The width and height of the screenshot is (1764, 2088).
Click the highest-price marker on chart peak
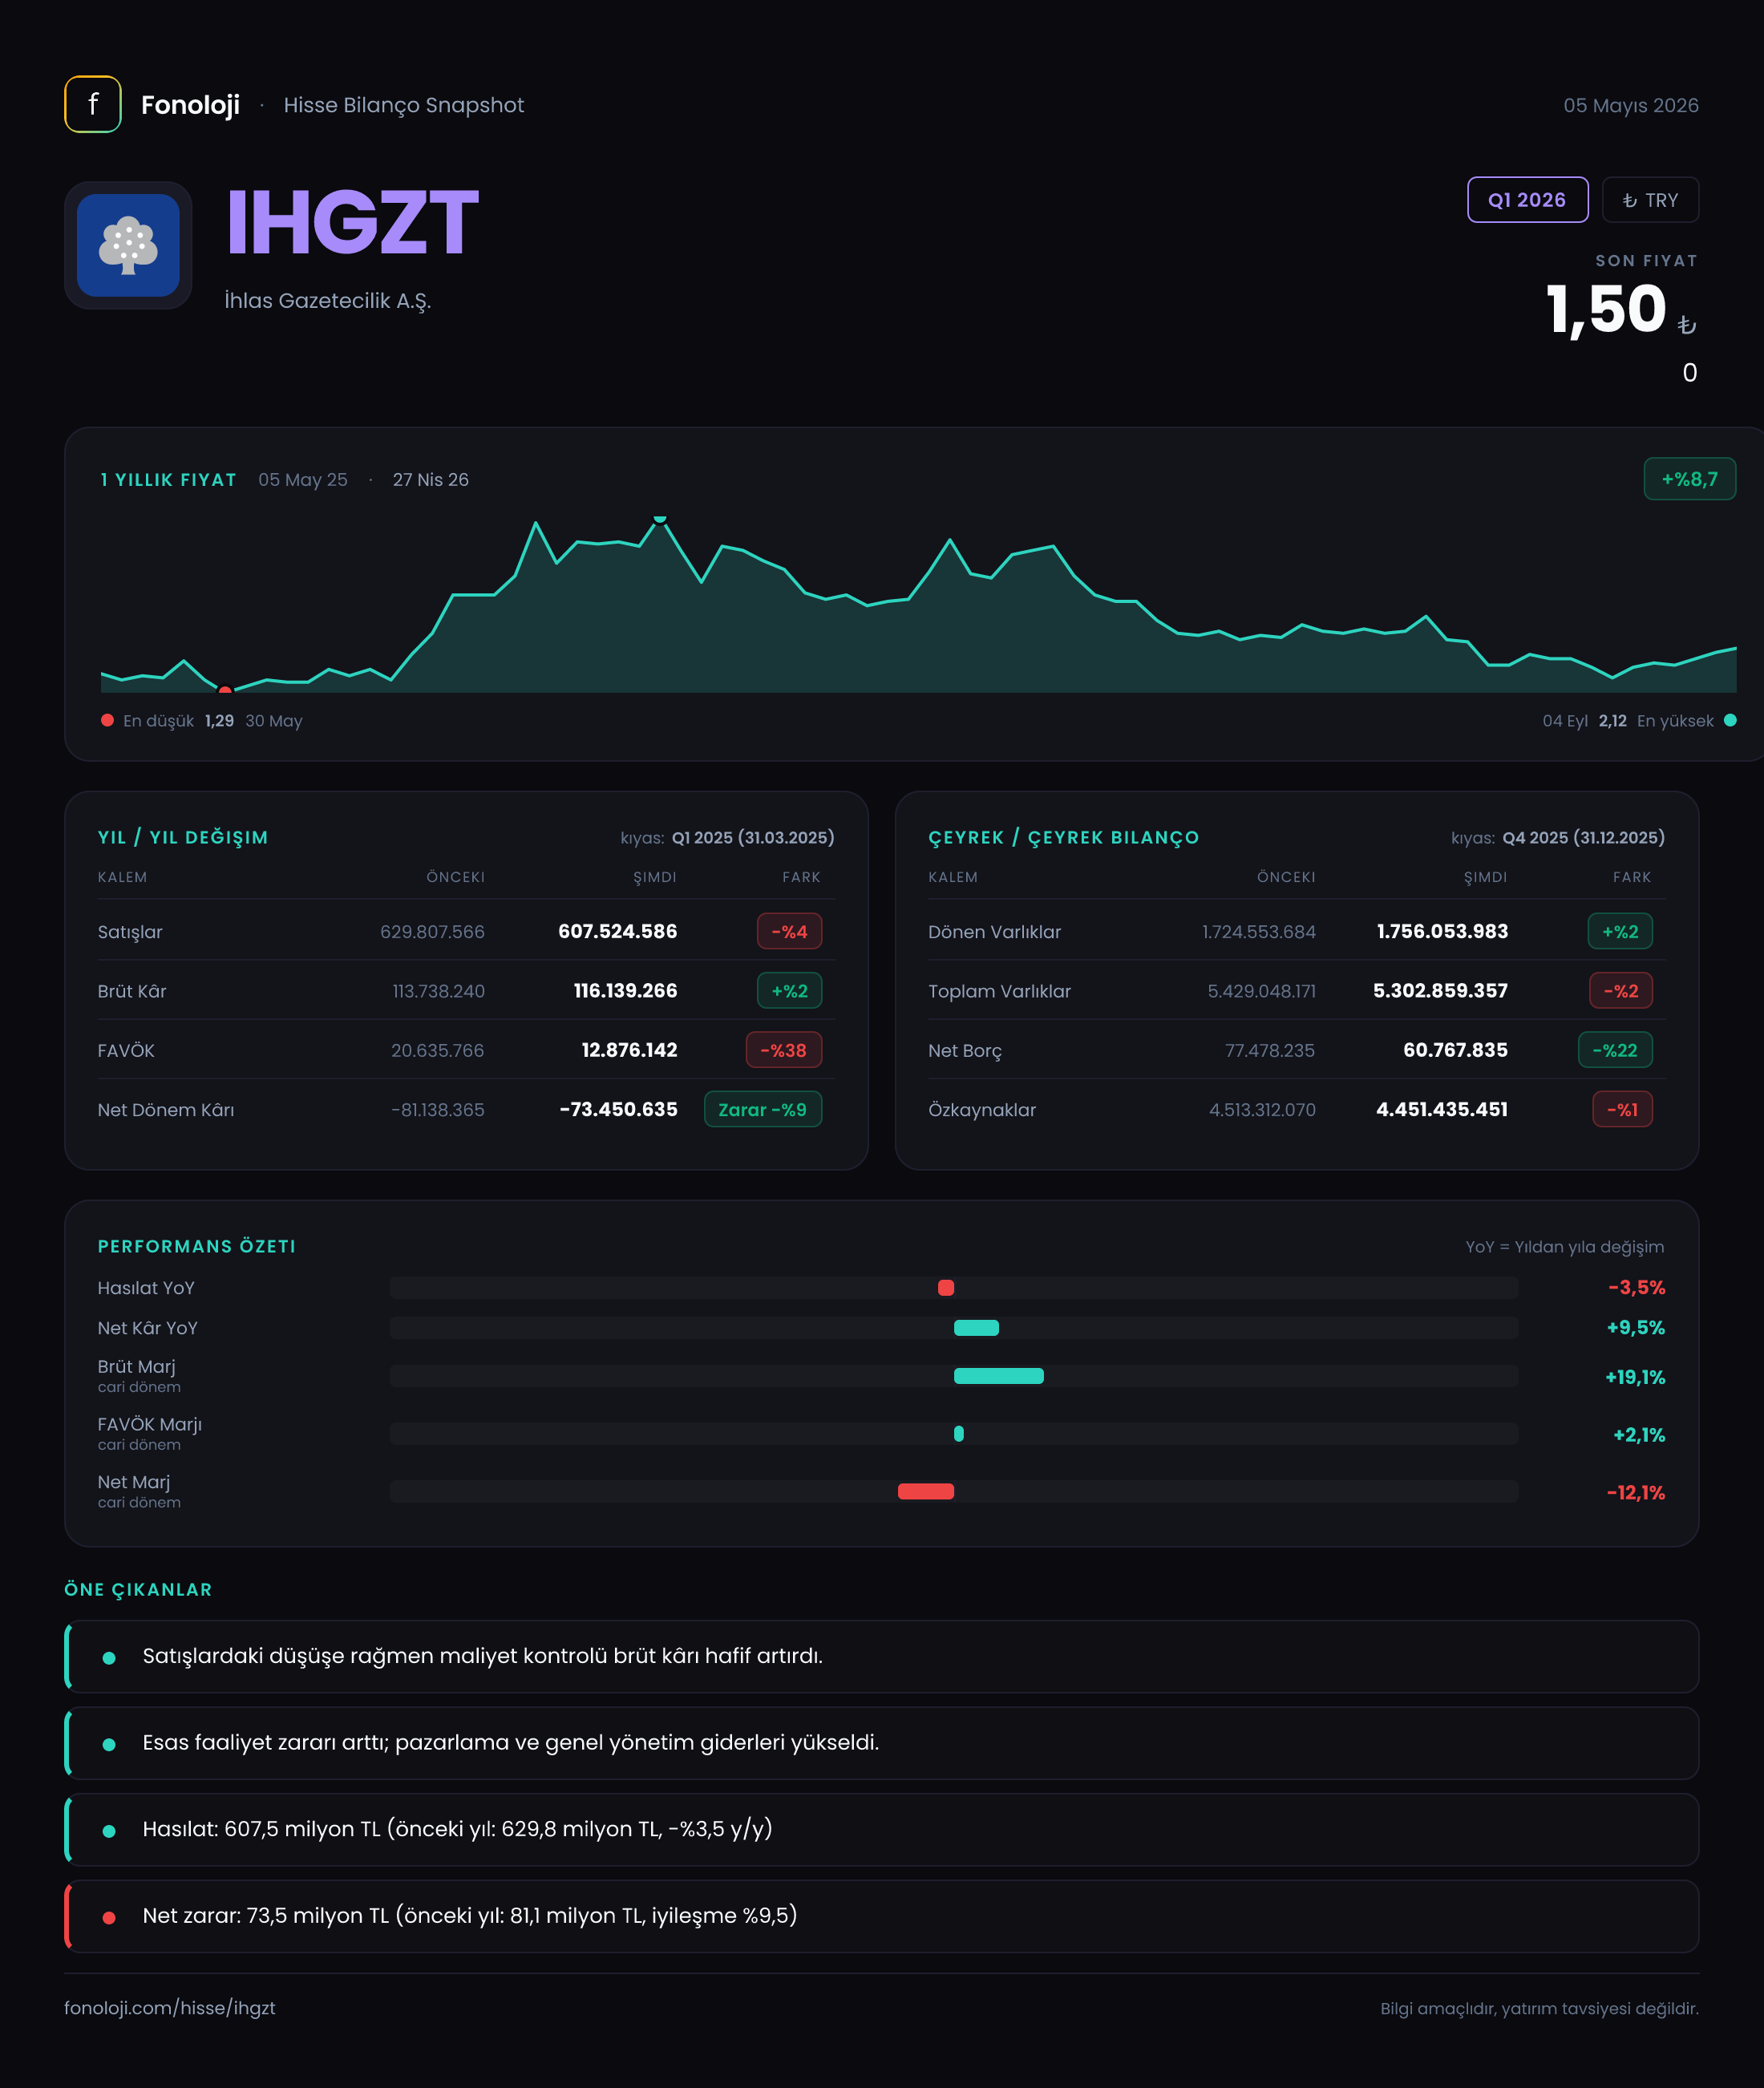coord(660,519)
